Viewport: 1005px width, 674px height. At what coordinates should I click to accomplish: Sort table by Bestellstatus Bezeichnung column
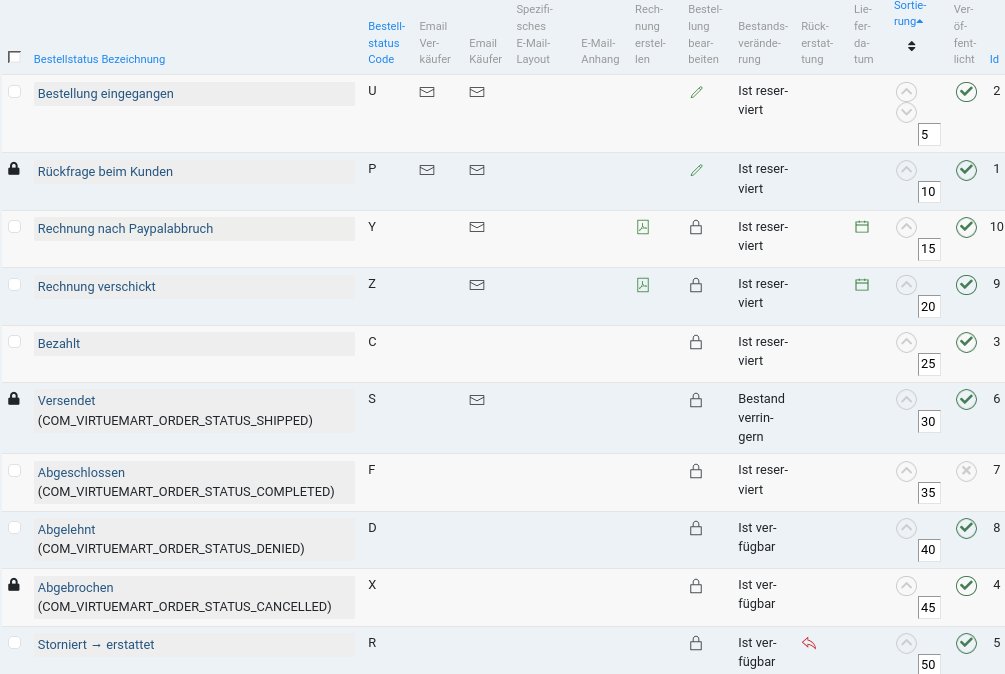click(99, 59)
